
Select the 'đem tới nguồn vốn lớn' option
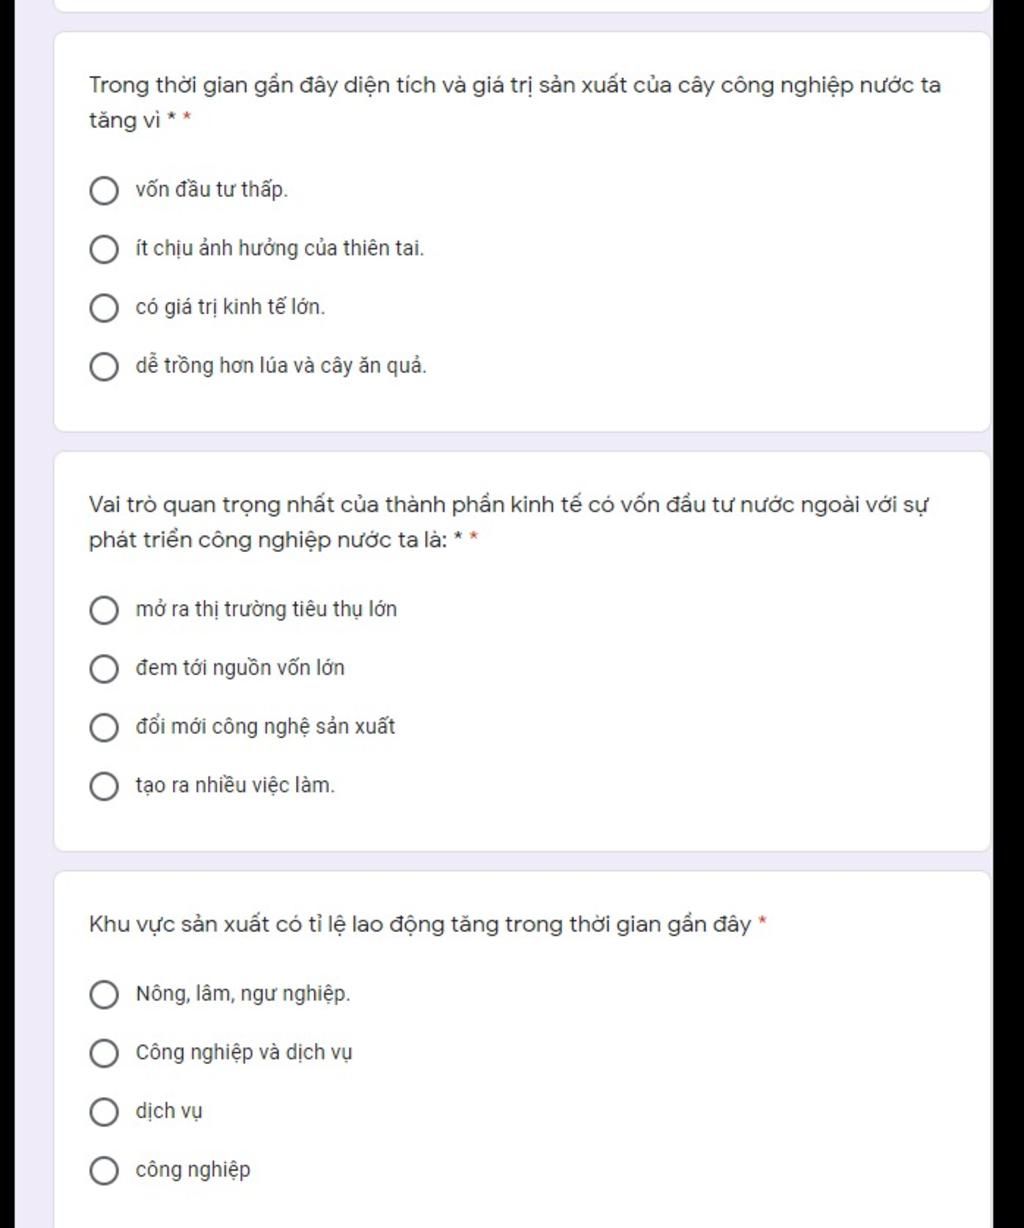coord(104,669)
